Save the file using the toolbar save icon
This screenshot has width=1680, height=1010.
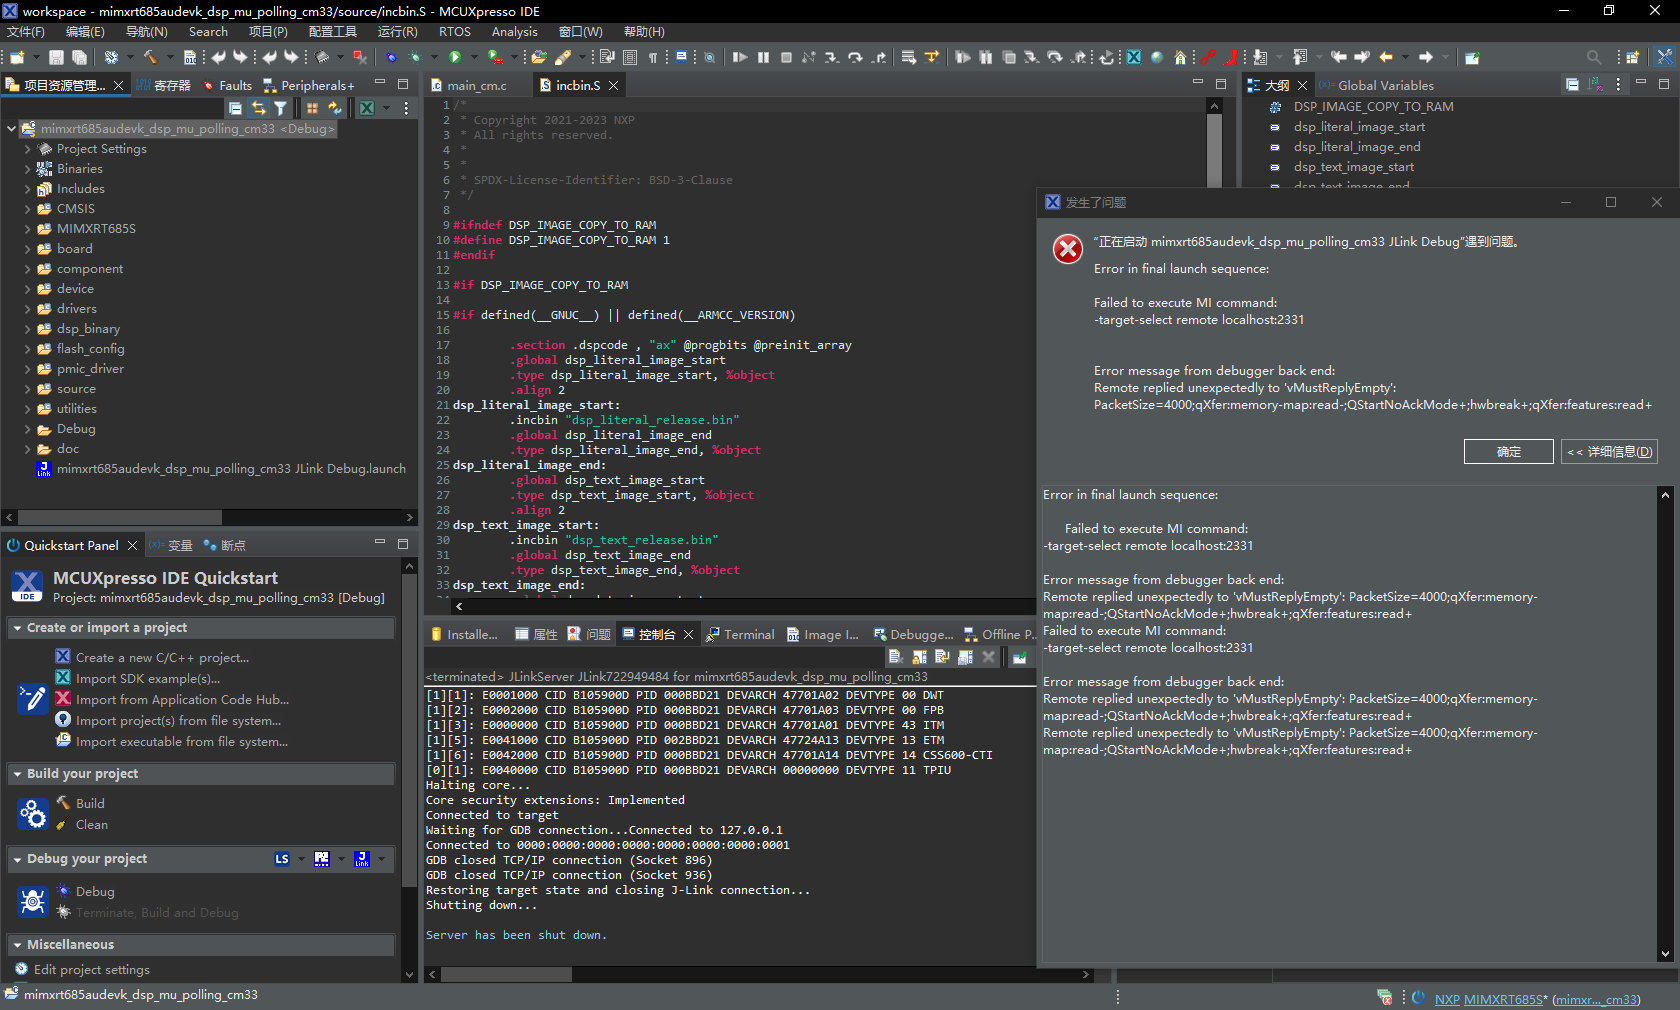point(58,57)
